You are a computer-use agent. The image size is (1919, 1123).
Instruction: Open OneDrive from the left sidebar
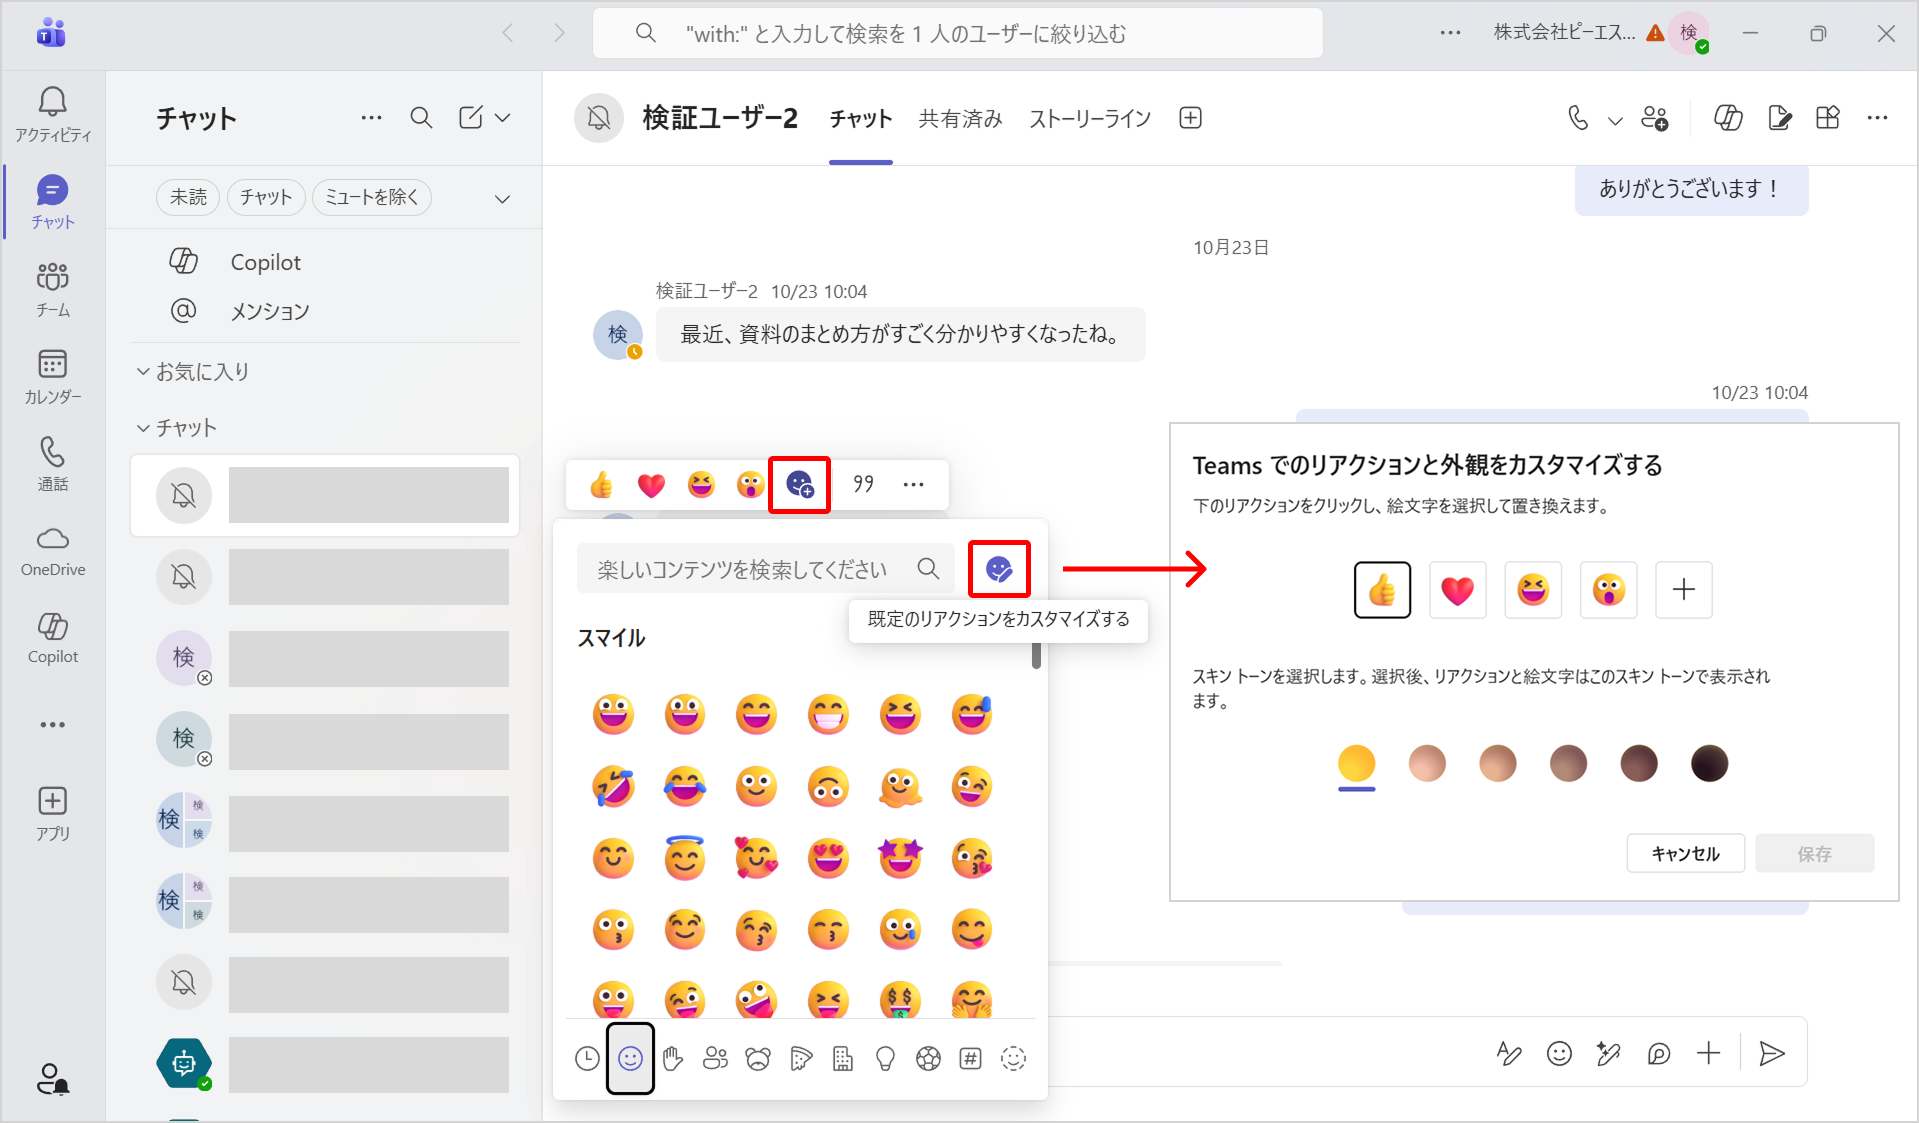[x=52, y=551]
